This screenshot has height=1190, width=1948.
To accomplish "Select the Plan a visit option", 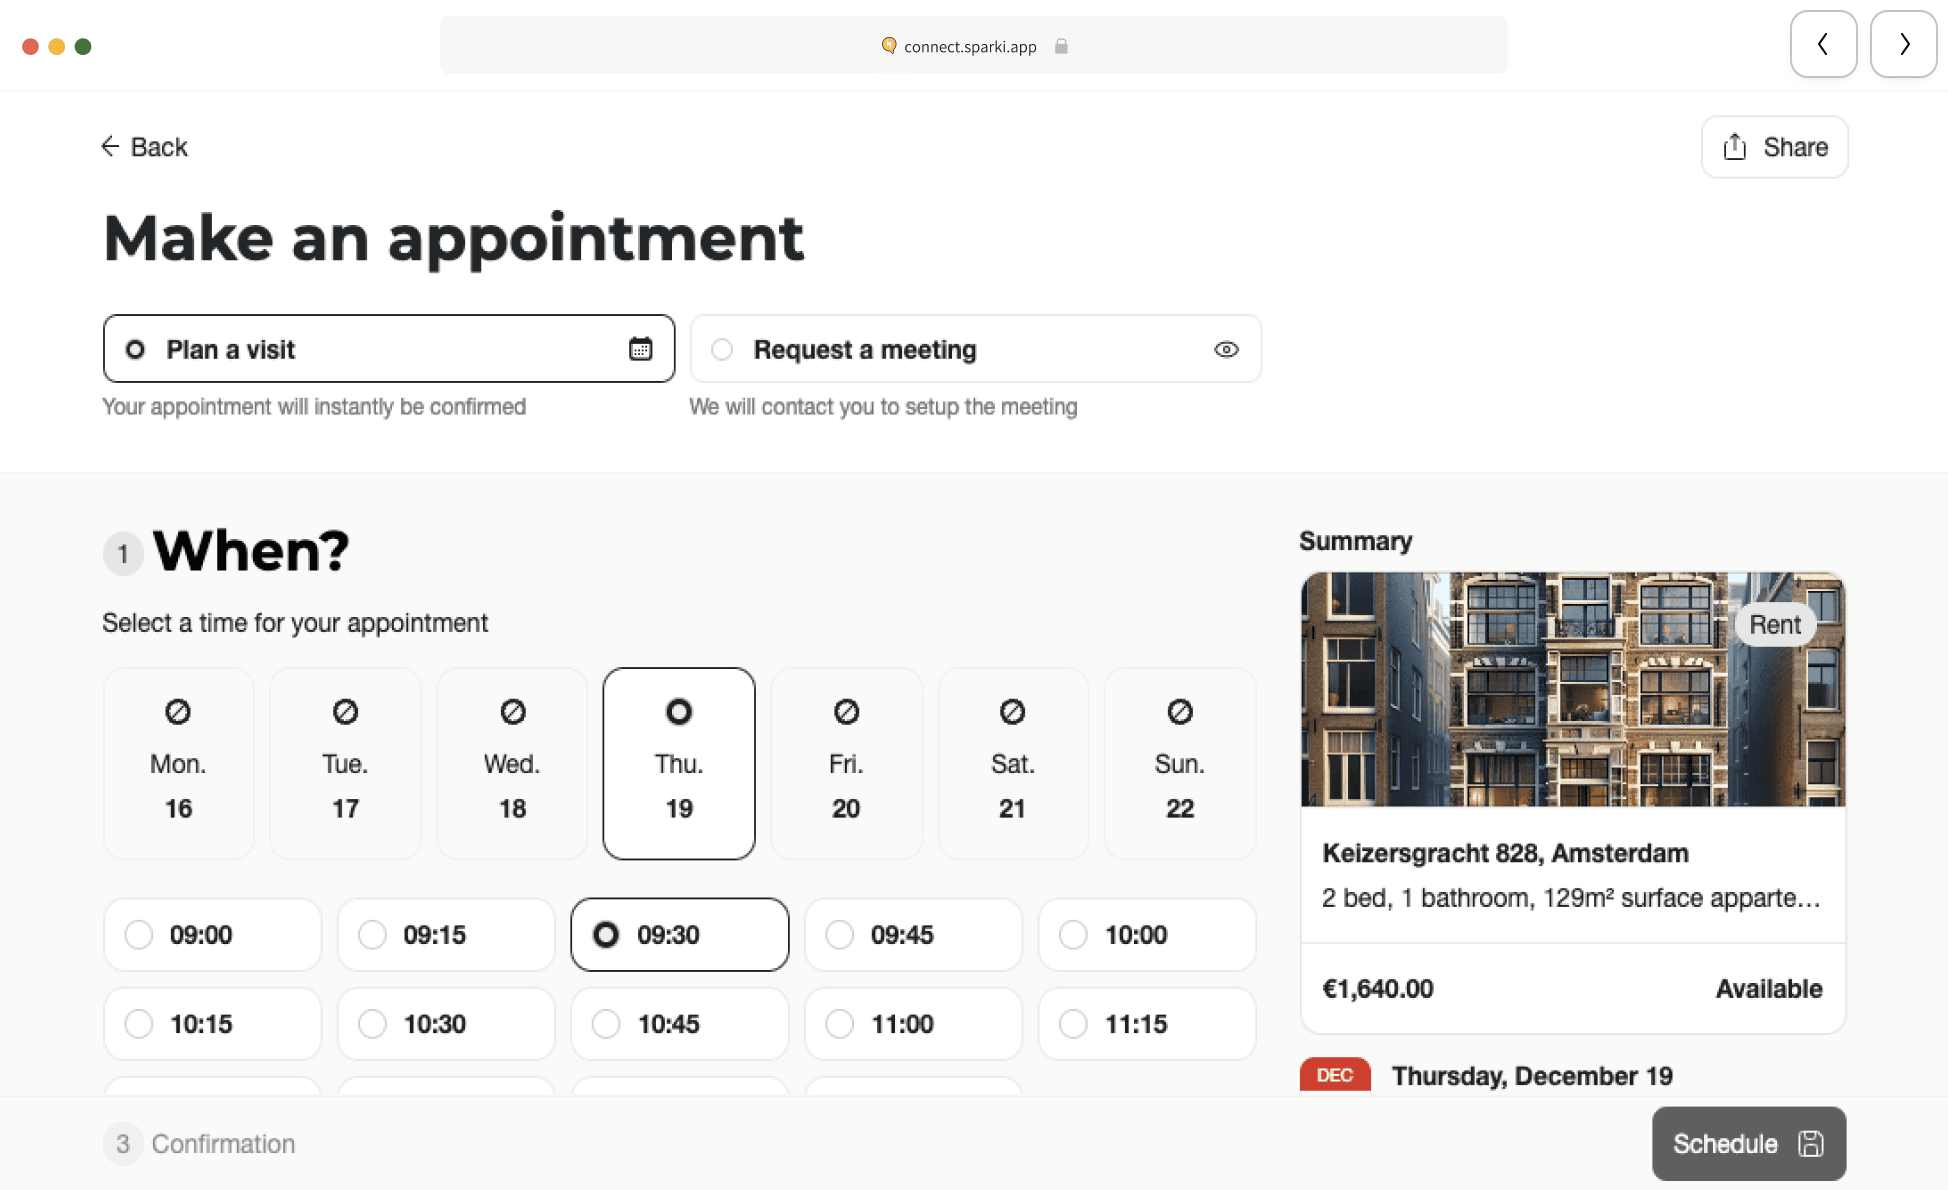I will pyautogui.click(x=389, y=349).
